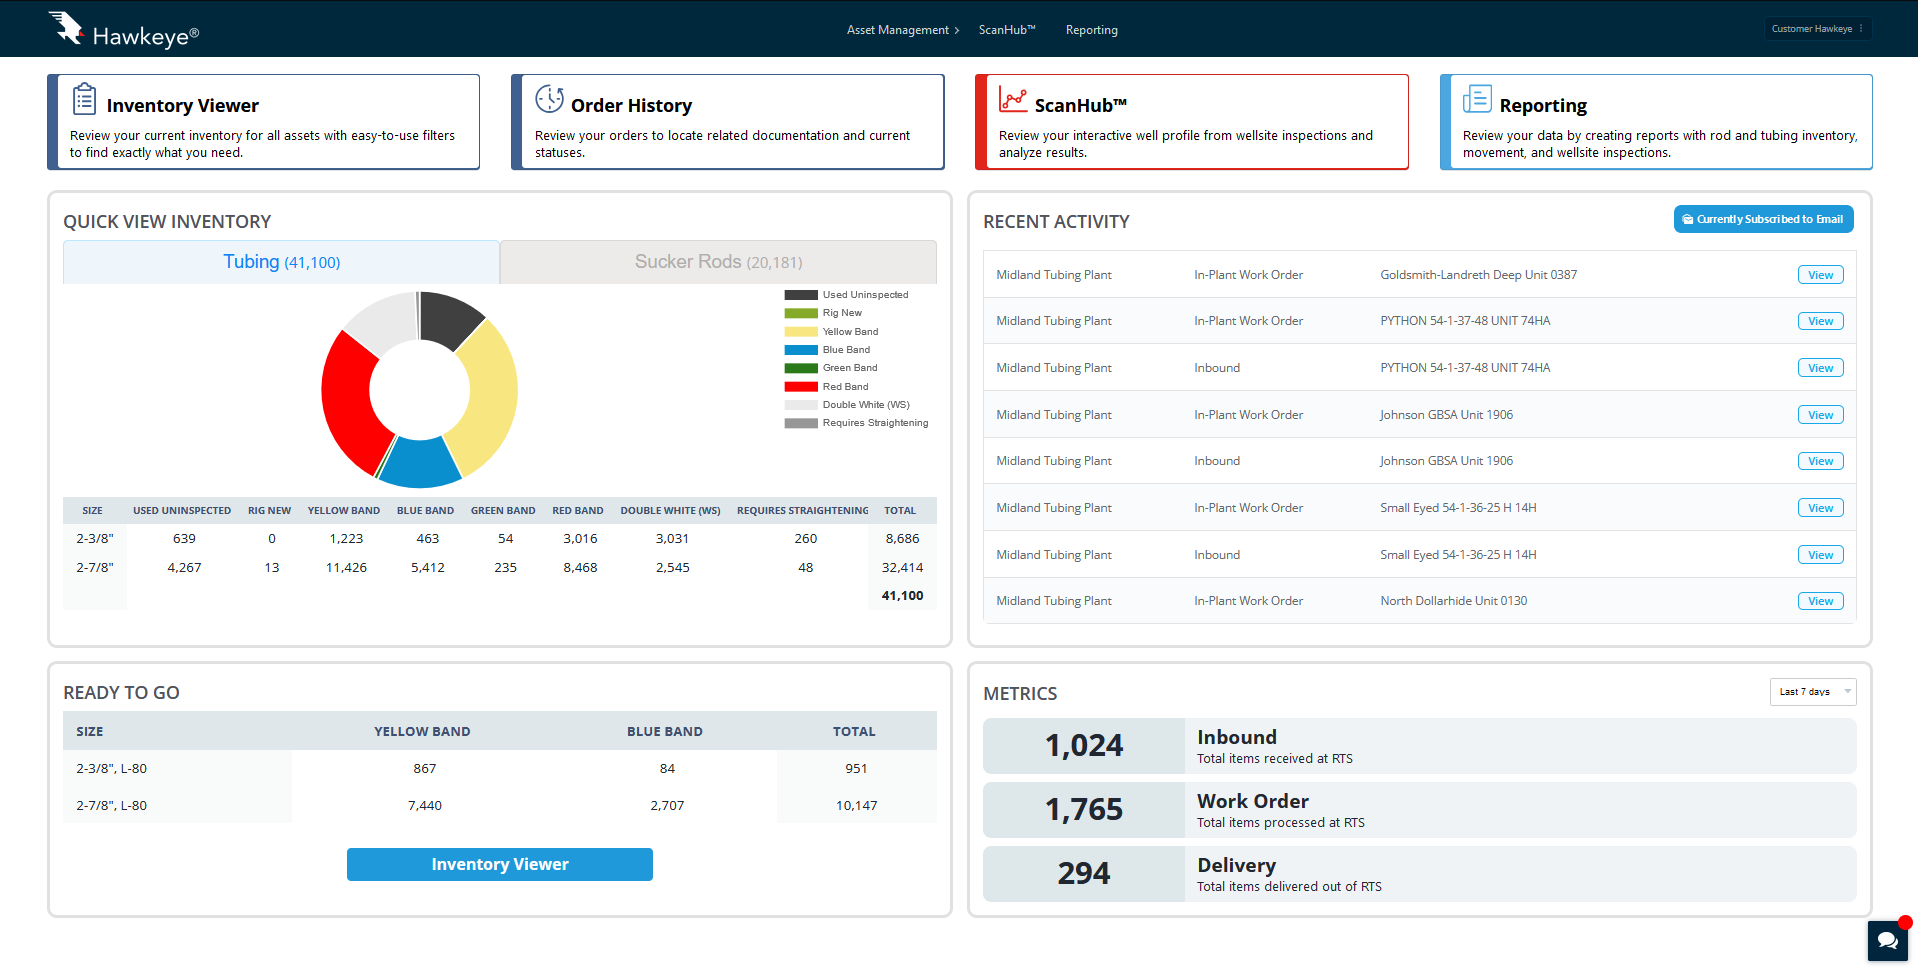Expand the Asset Management menu
Viewport: 1918px width, 973px height.
tap(902, 30)
